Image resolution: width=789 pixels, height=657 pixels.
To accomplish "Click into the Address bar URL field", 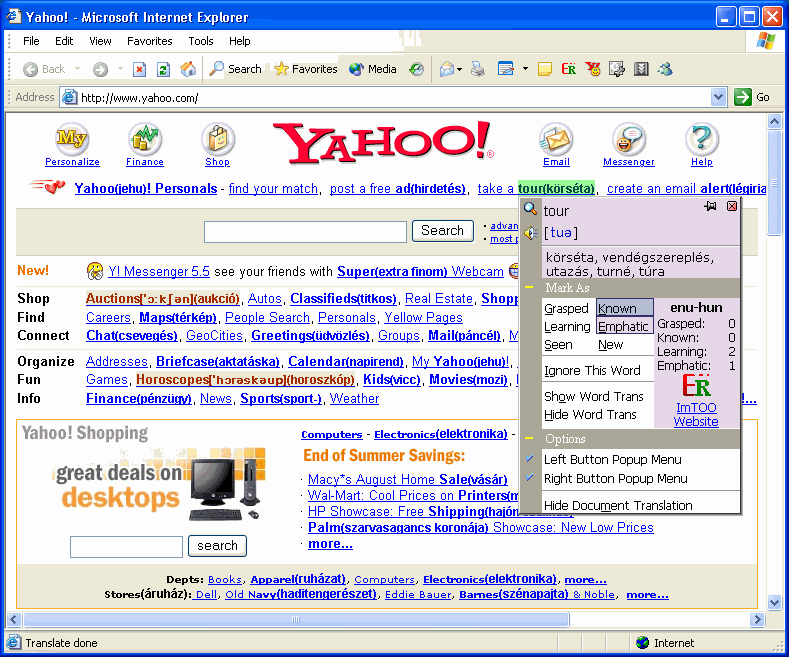I will pyautogui.click(x=386, y=97).
